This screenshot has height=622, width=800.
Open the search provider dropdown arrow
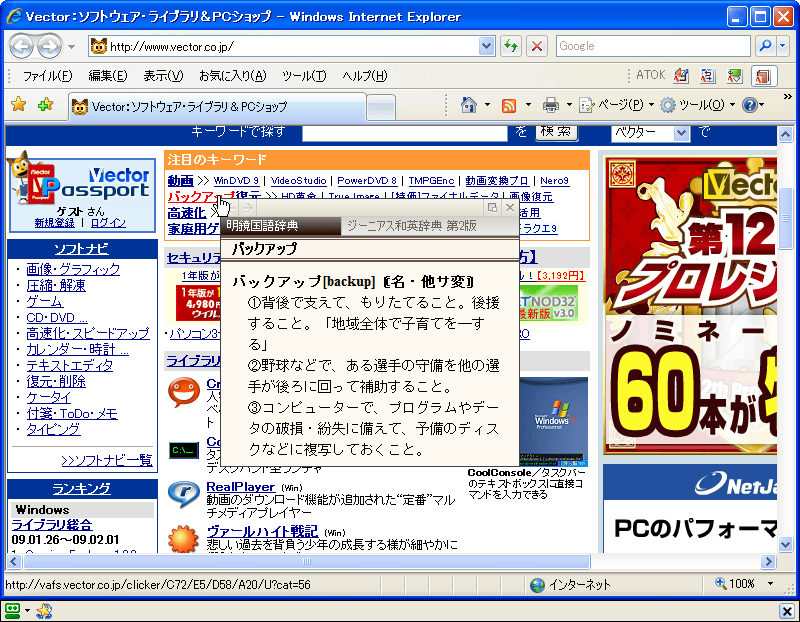(x=783, y=46)
